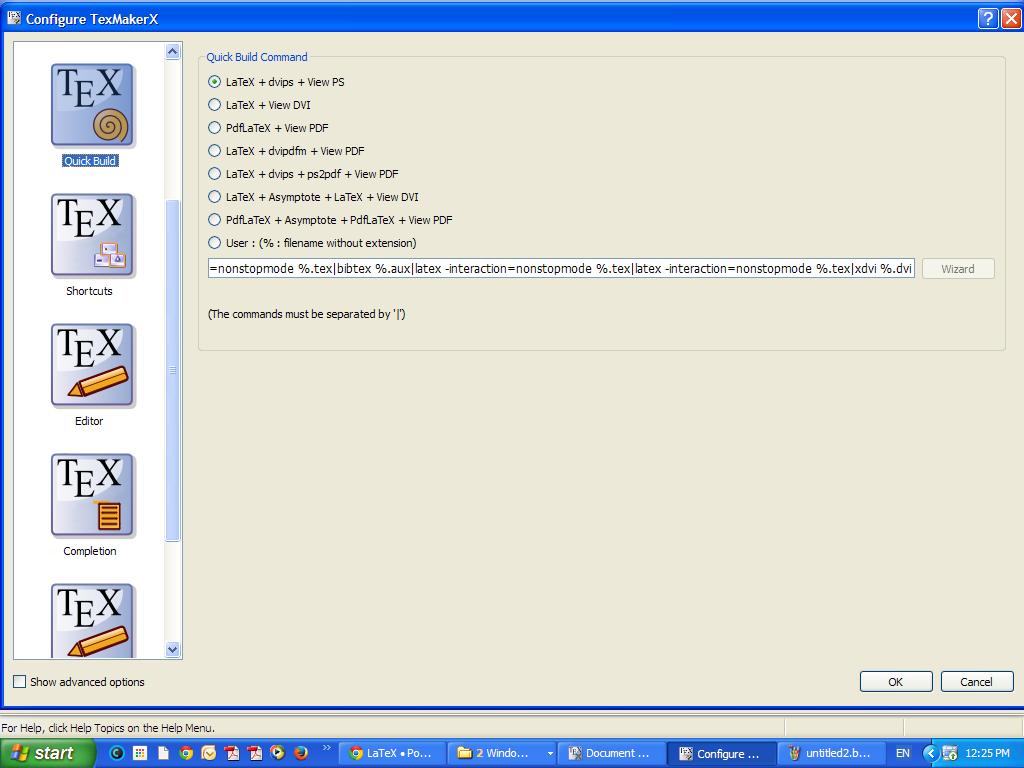Cancel the Configure TexMakerX dialog
This screenshot has width=1024, height=768.
point(976,682)
